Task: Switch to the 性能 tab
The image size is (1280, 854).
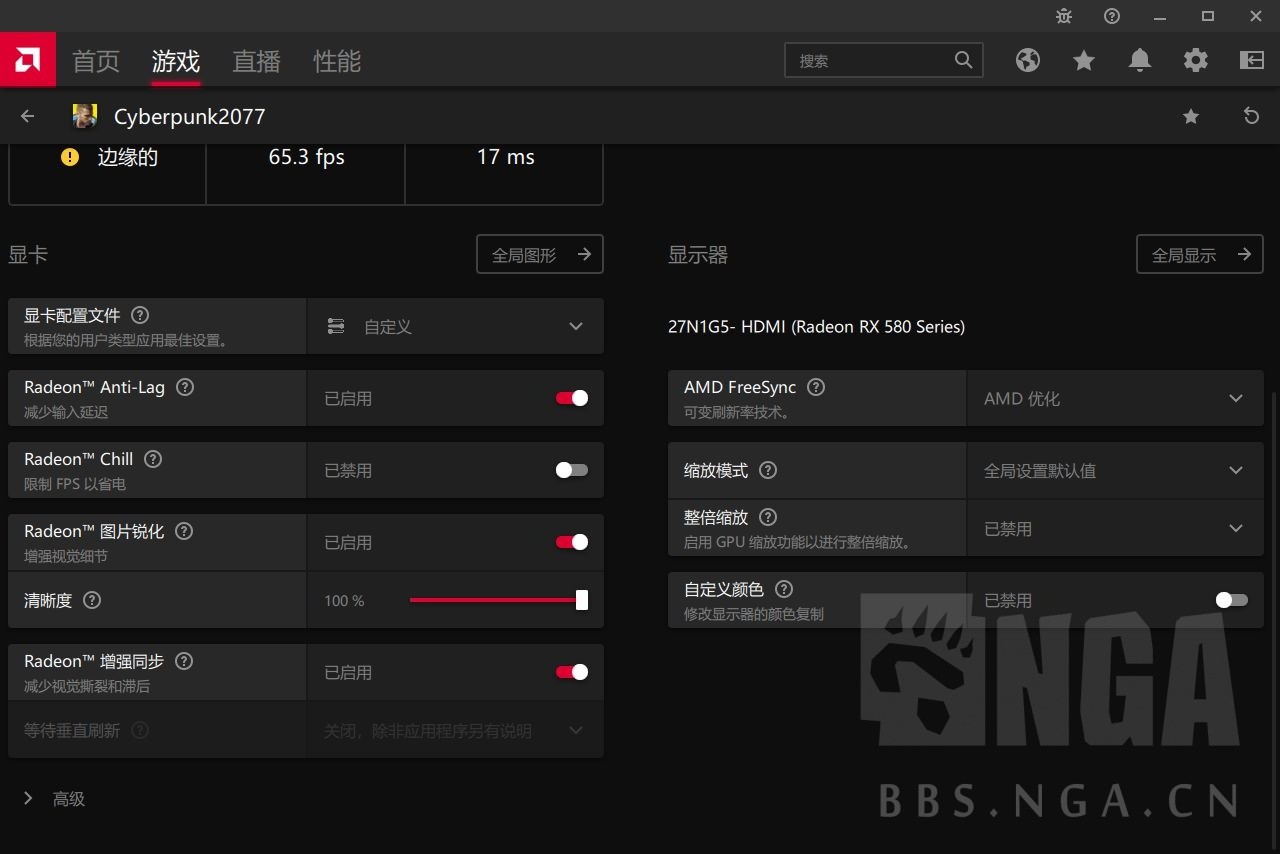Action: click(x=336, y=61)
